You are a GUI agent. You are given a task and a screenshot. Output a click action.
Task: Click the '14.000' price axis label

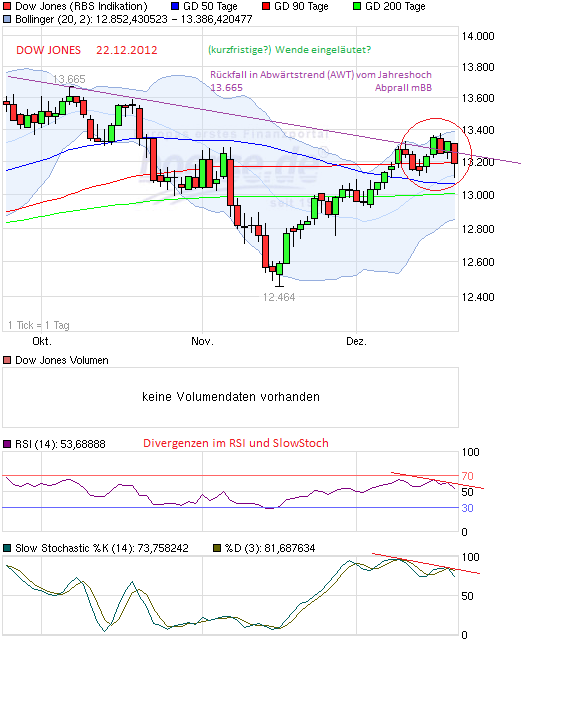[x=478, y=36]
